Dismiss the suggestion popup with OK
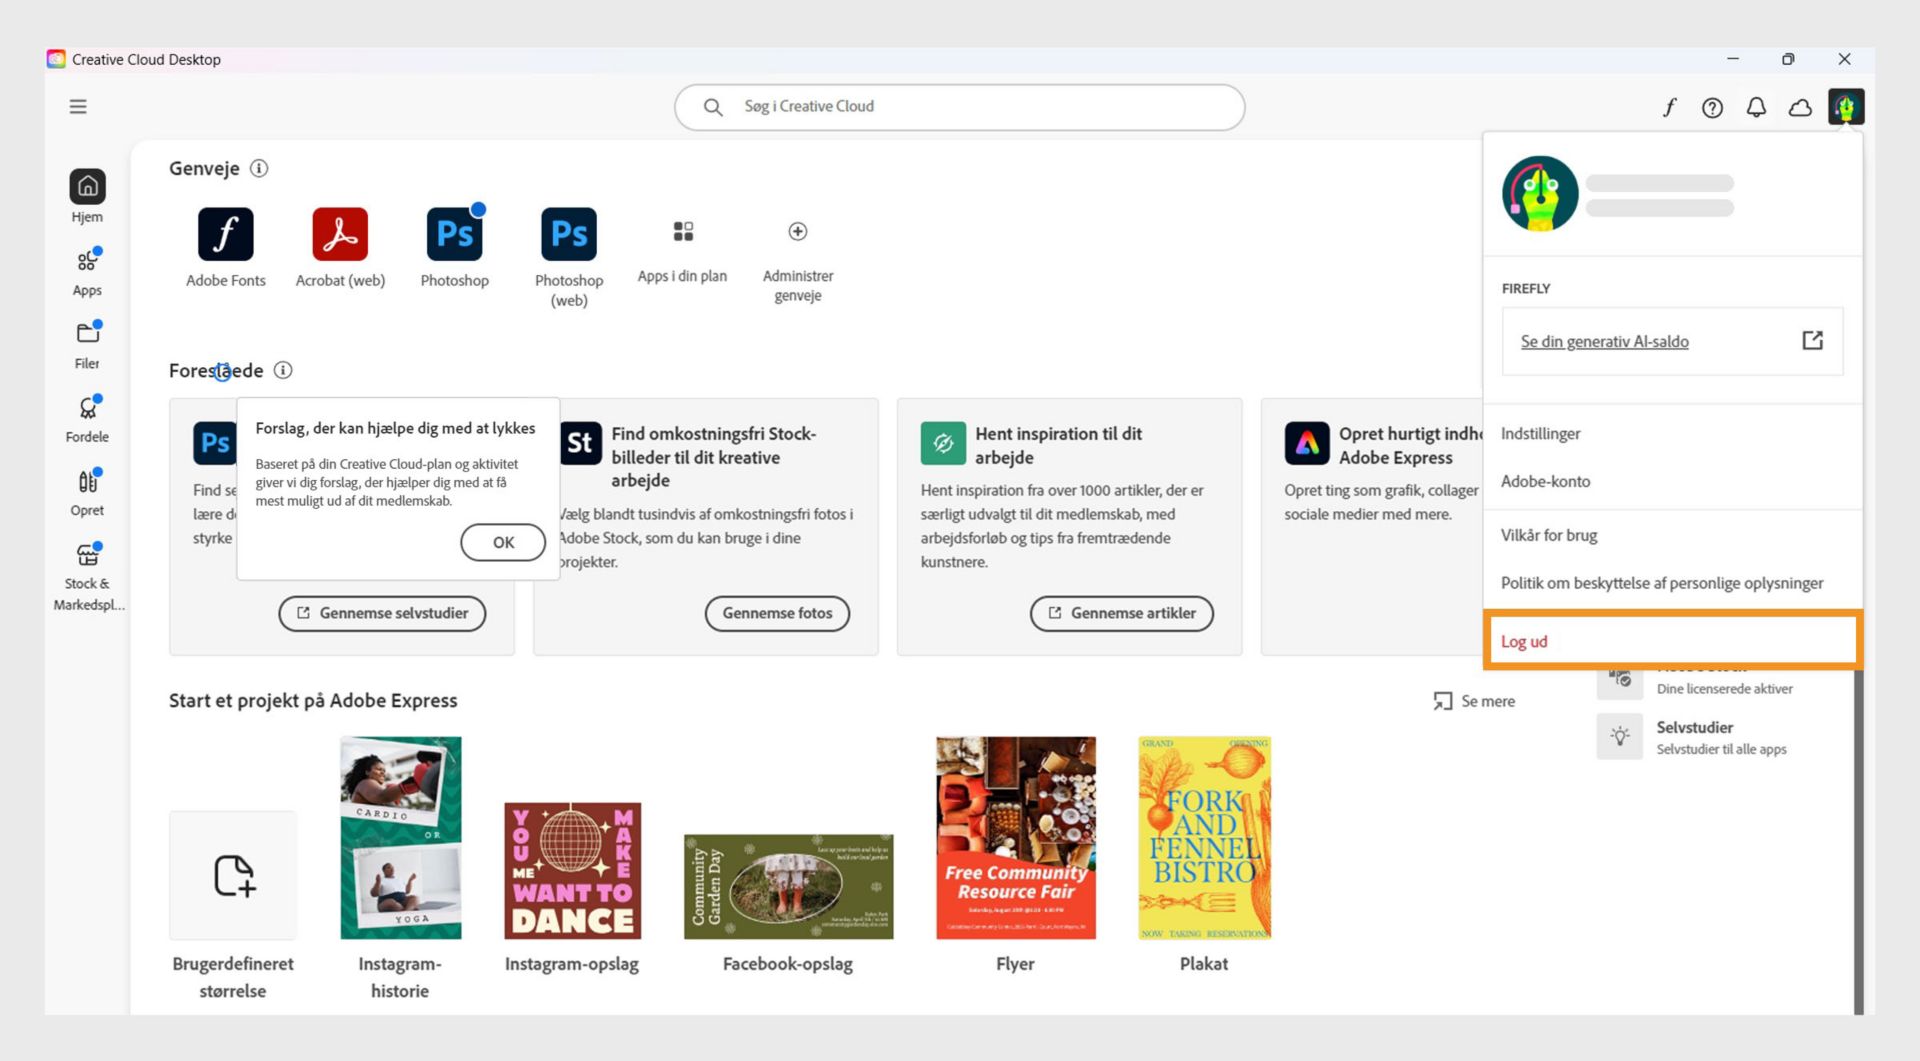The width and height of the screenshot is (1920, 1061). click(503, 542)
